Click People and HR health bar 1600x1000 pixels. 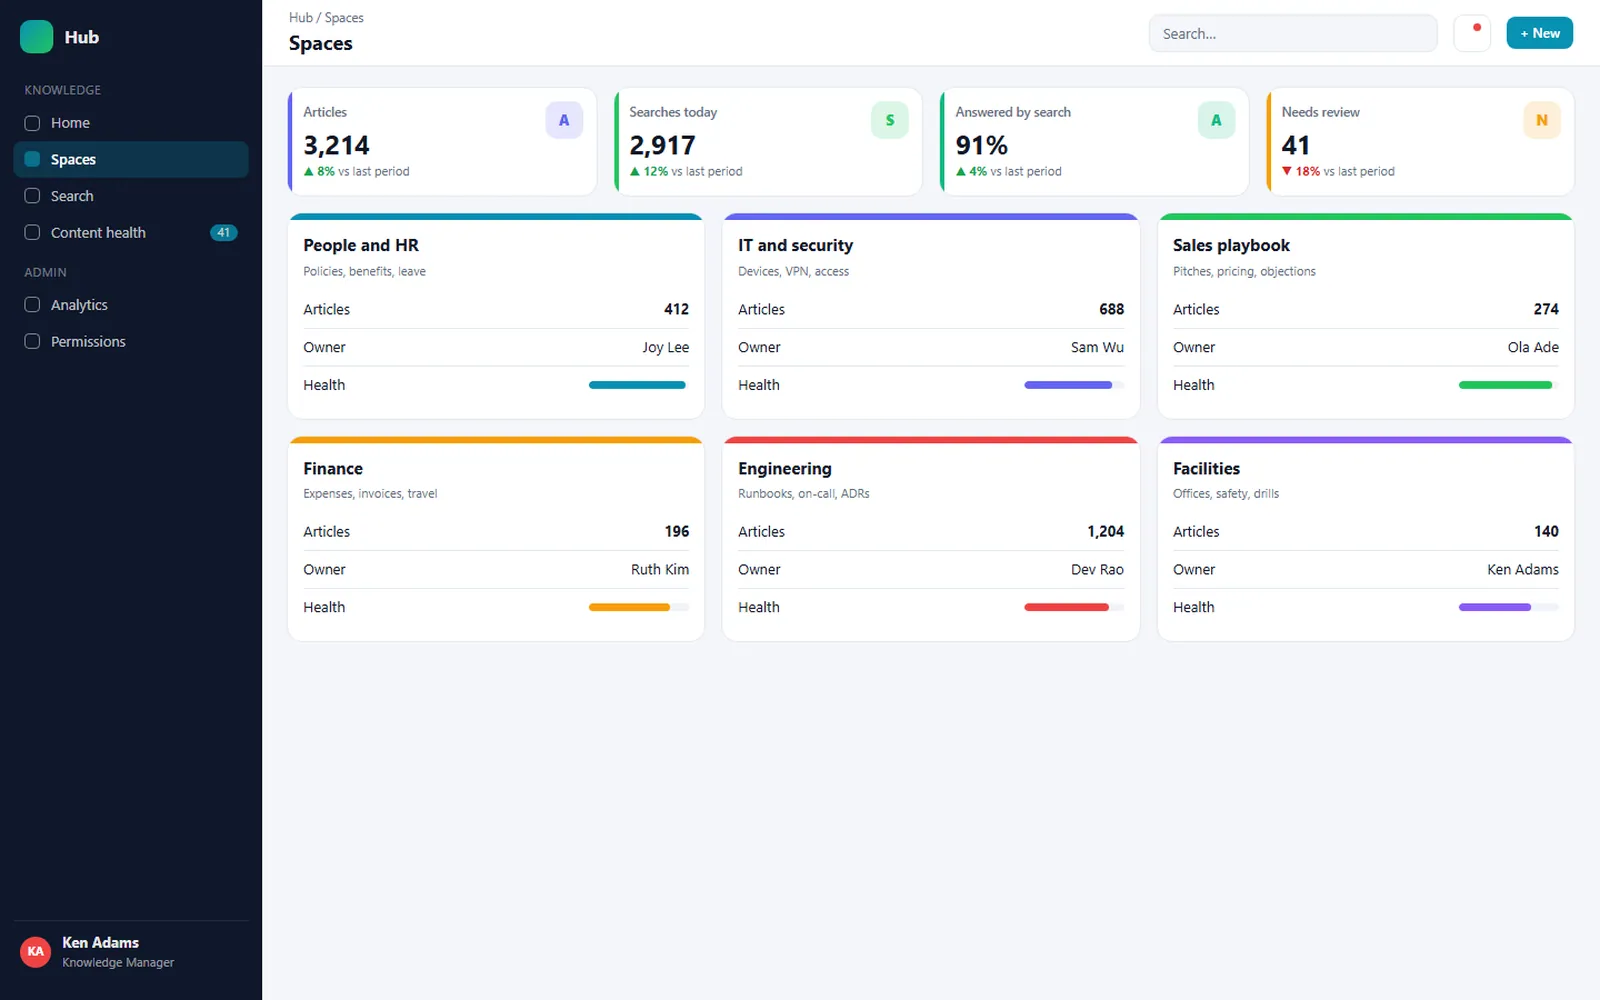[x=639, y=385]
